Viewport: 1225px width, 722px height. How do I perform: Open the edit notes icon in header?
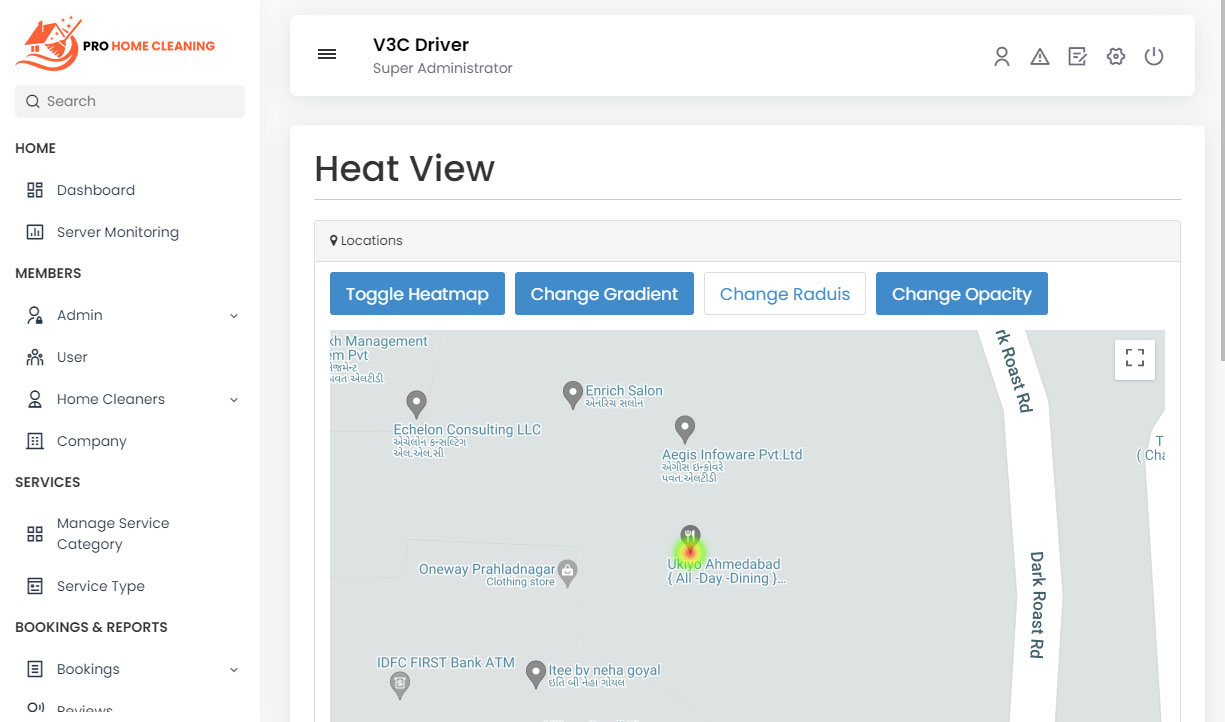1077,57
